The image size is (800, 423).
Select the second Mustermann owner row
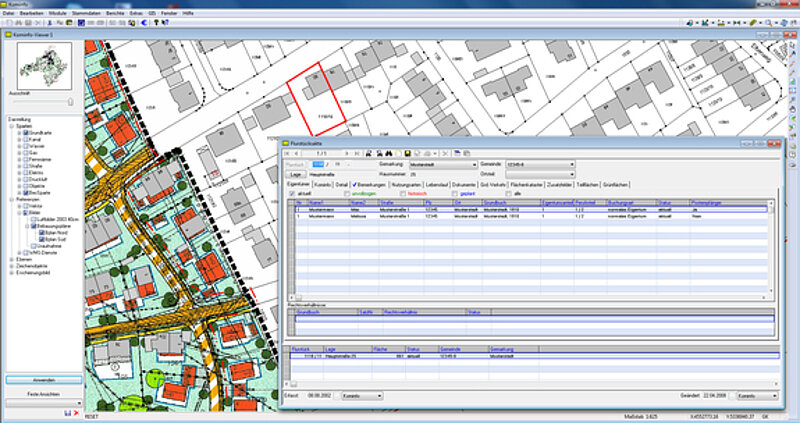point(531,216)
